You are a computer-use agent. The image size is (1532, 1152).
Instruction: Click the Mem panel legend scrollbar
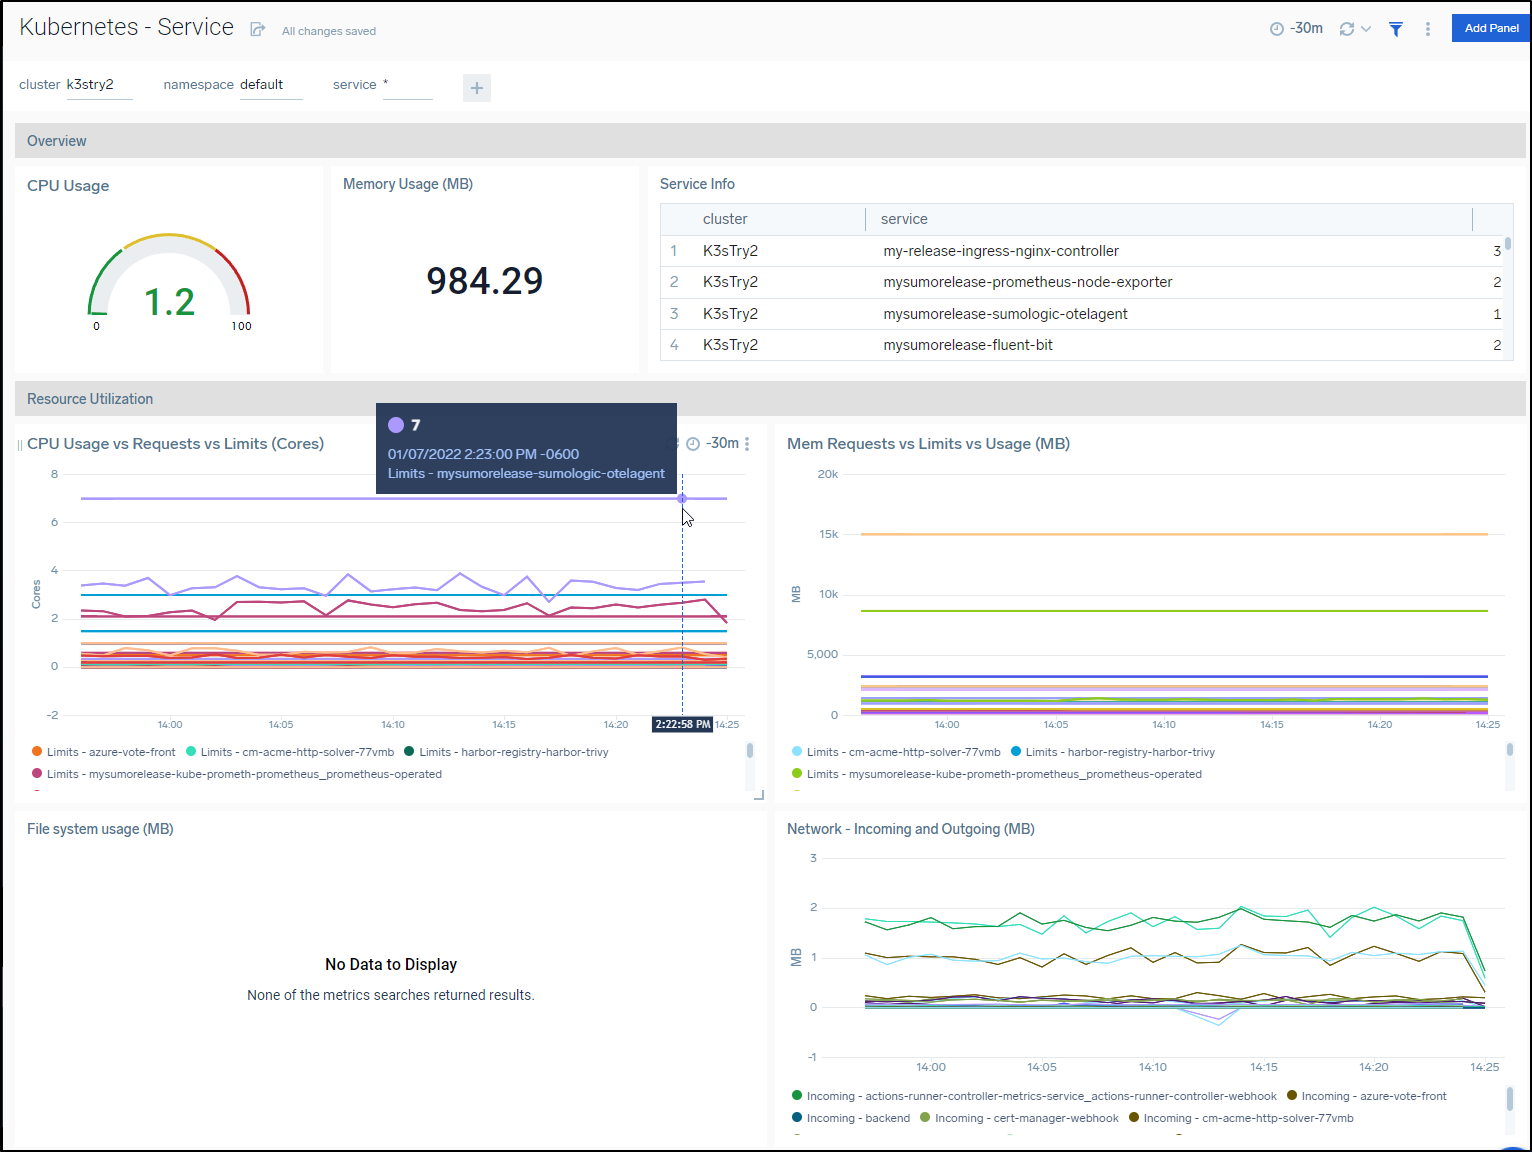(x=1510, y=749)
